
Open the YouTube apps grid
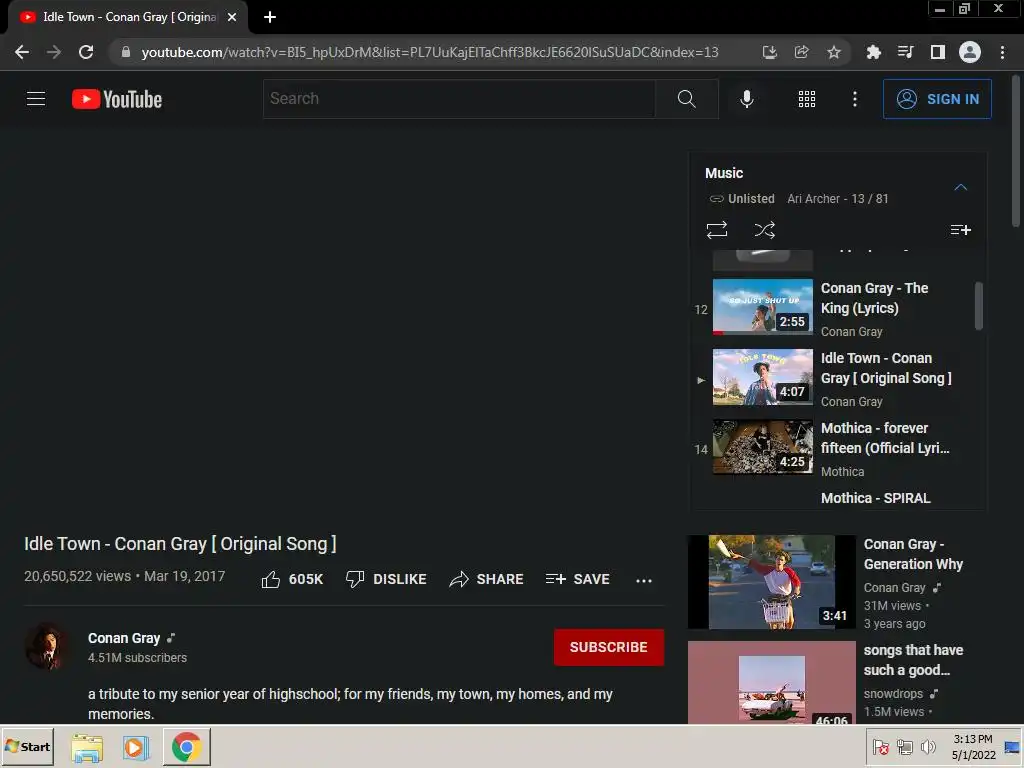click(807, 99)
